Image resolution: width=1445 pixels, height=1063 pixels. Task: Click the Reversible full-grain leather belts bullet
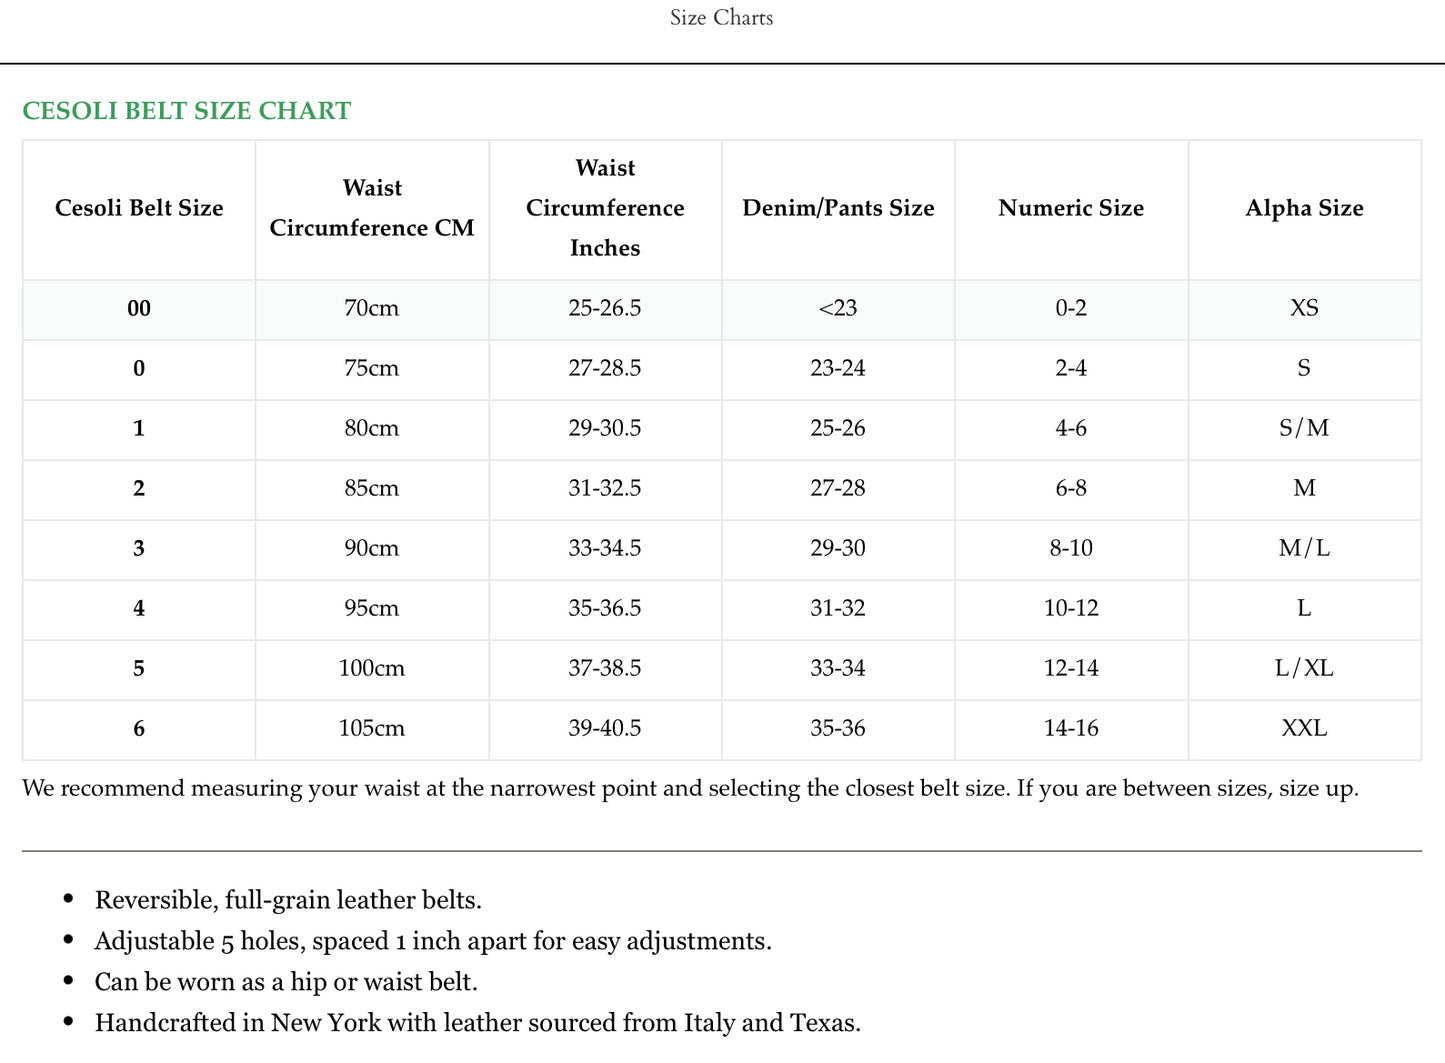pyautogui.click(x=288, y=900)
